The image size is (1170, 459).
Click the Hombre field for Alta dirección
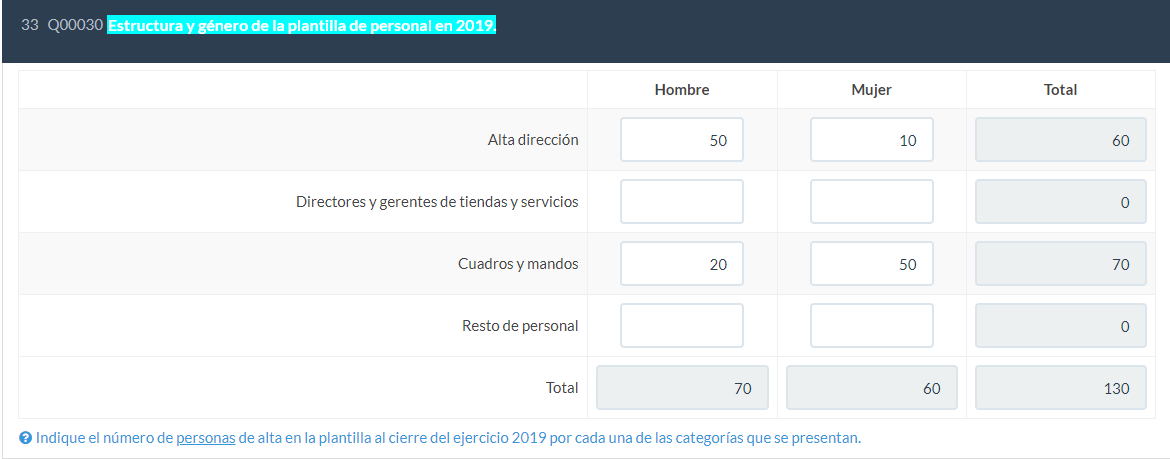click(682, 140)
